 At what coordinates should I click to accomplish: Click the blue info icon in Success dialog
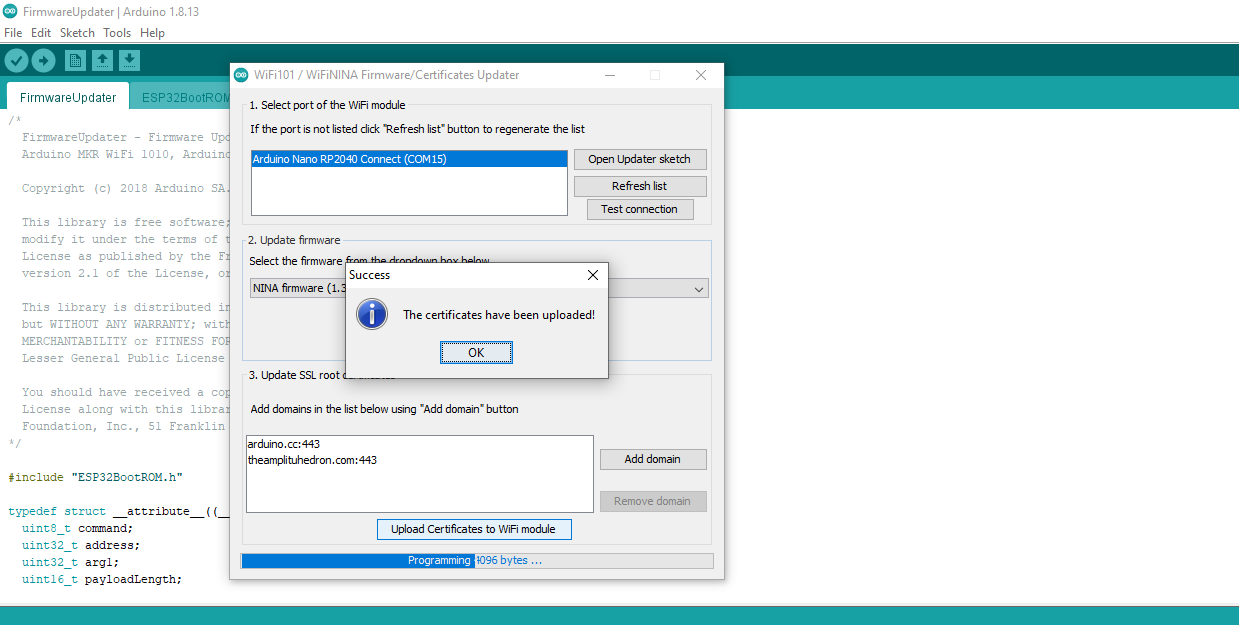tap(372, 315)
